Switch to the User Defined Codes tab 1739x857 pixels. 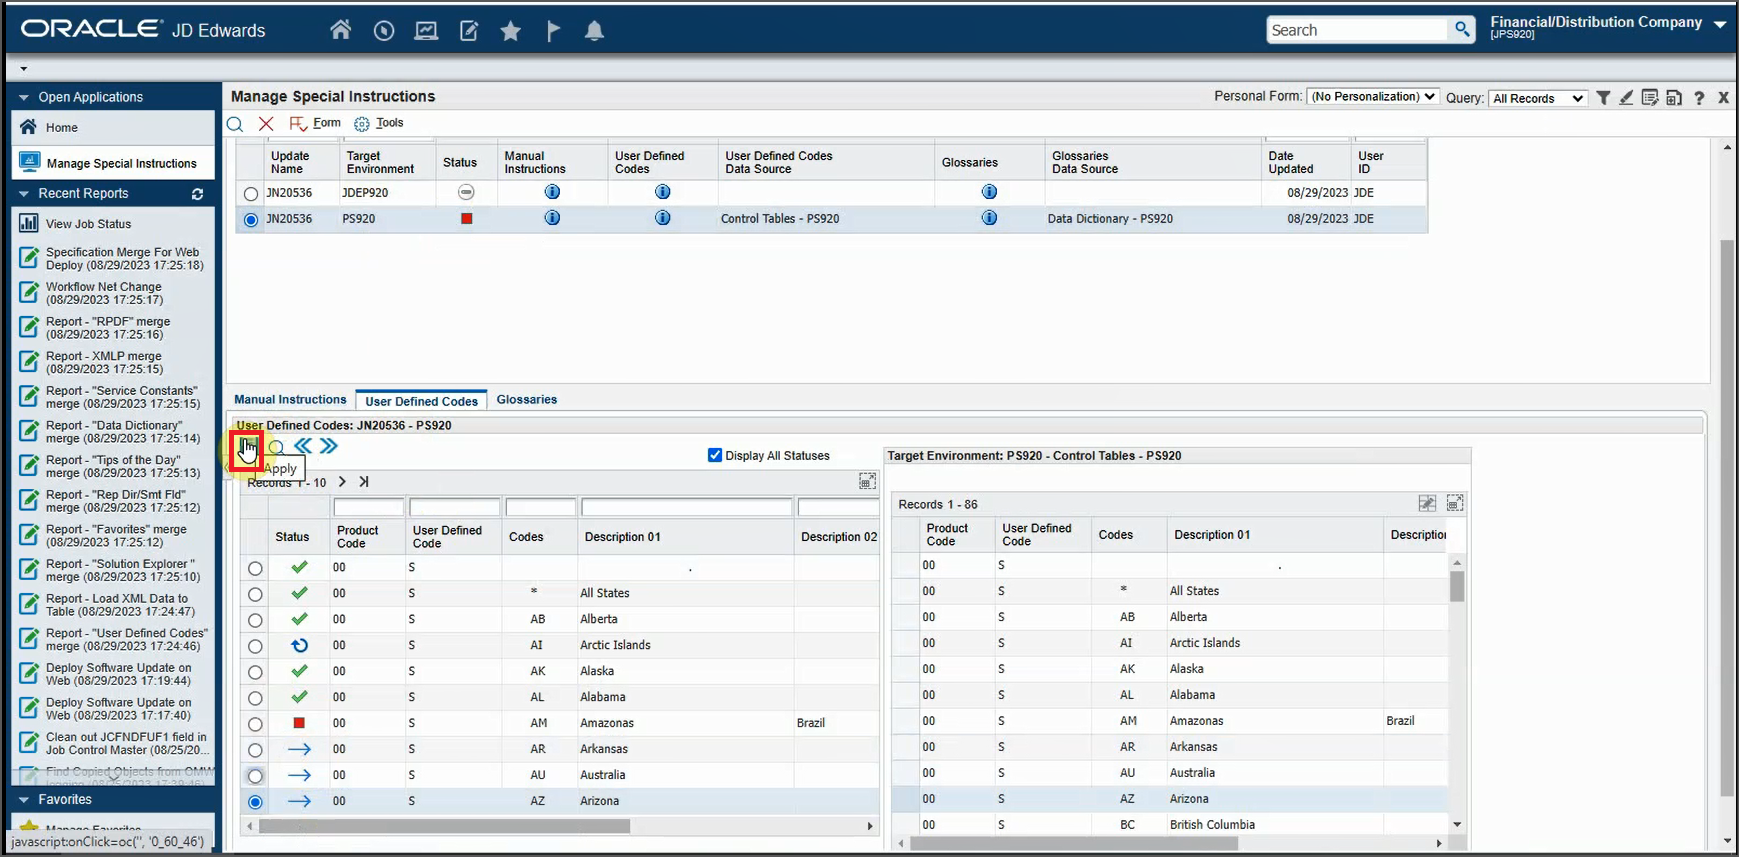pyautogui.click(x=421, y=401)
